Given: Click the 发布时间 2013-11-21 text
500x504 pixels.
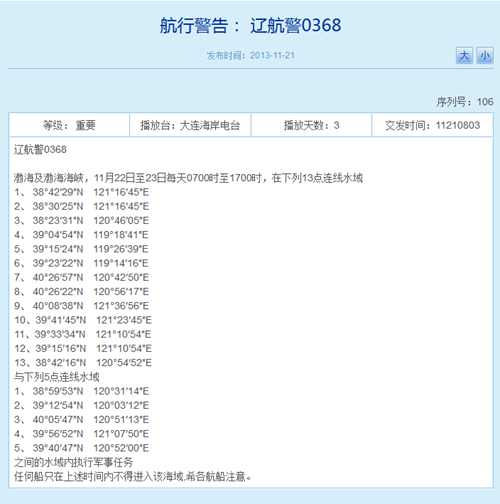Looking at the screenshot, I should [250, 55].
